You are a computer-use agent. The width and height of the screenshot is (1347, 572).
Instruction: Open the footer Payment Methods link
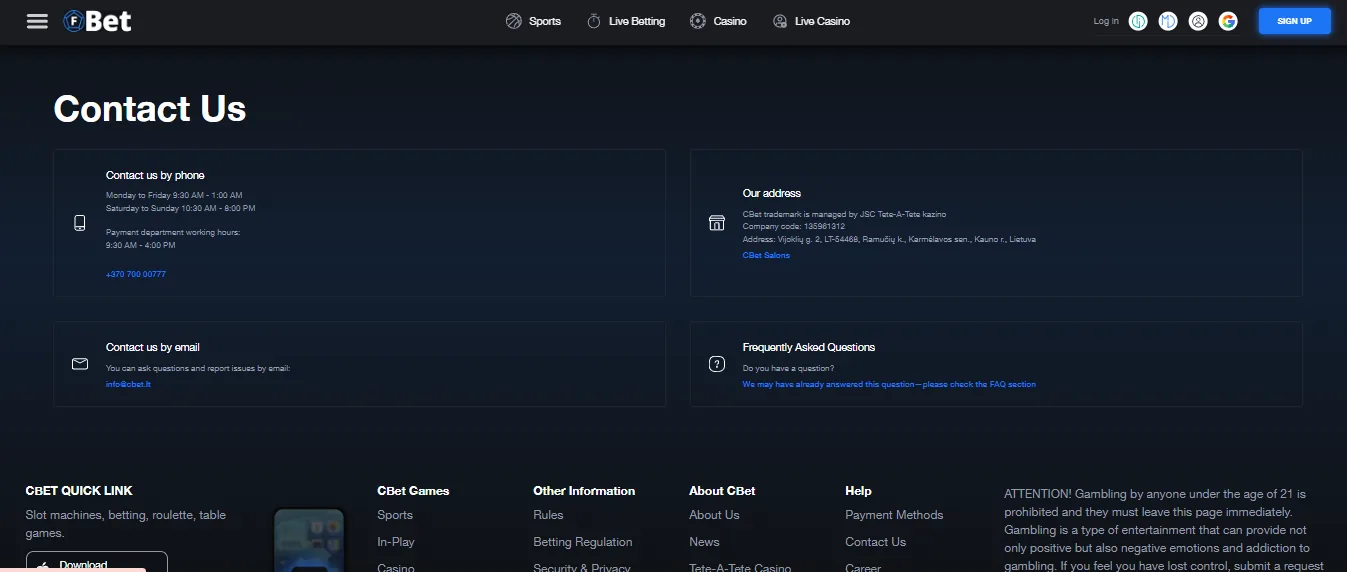tap(894, 515)
